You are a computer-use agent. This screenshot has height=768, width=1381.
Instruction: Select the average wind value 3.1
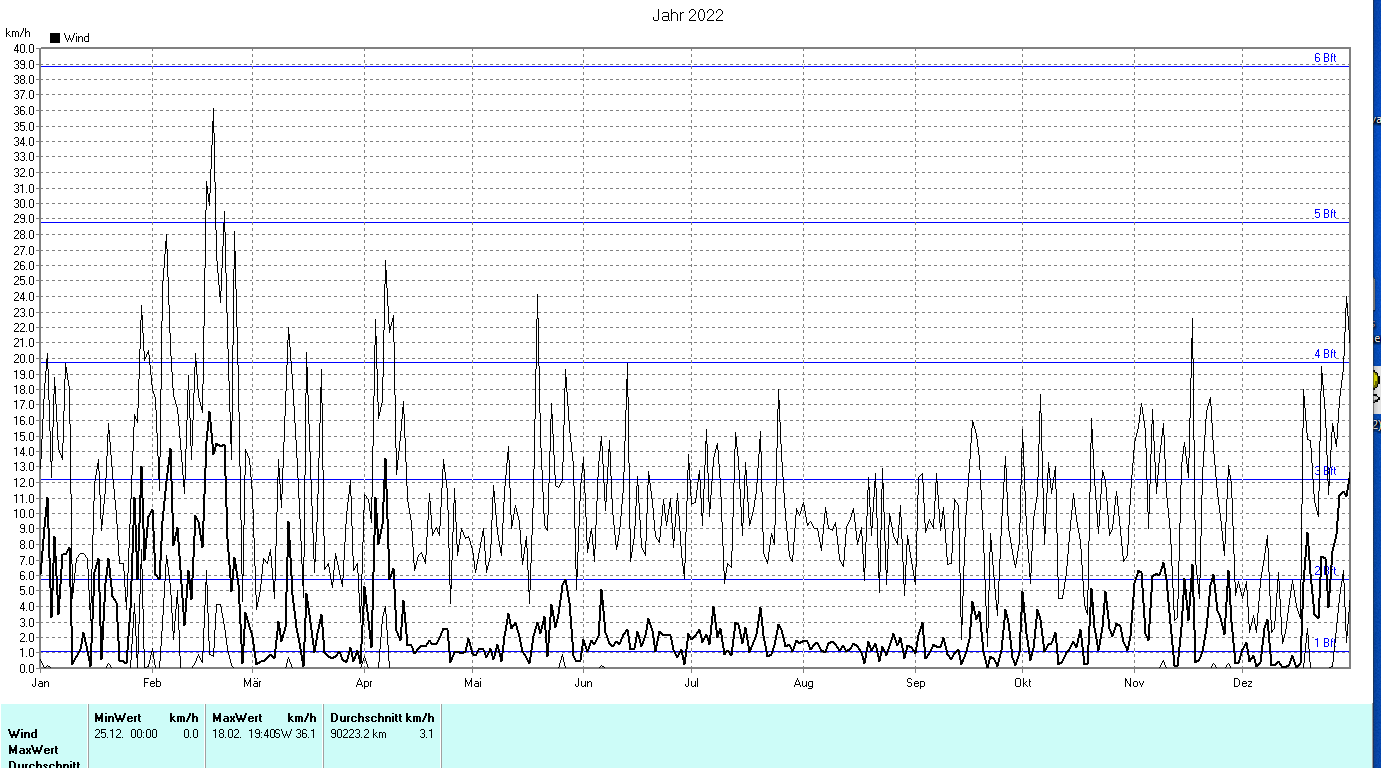(x=427, y=734)
